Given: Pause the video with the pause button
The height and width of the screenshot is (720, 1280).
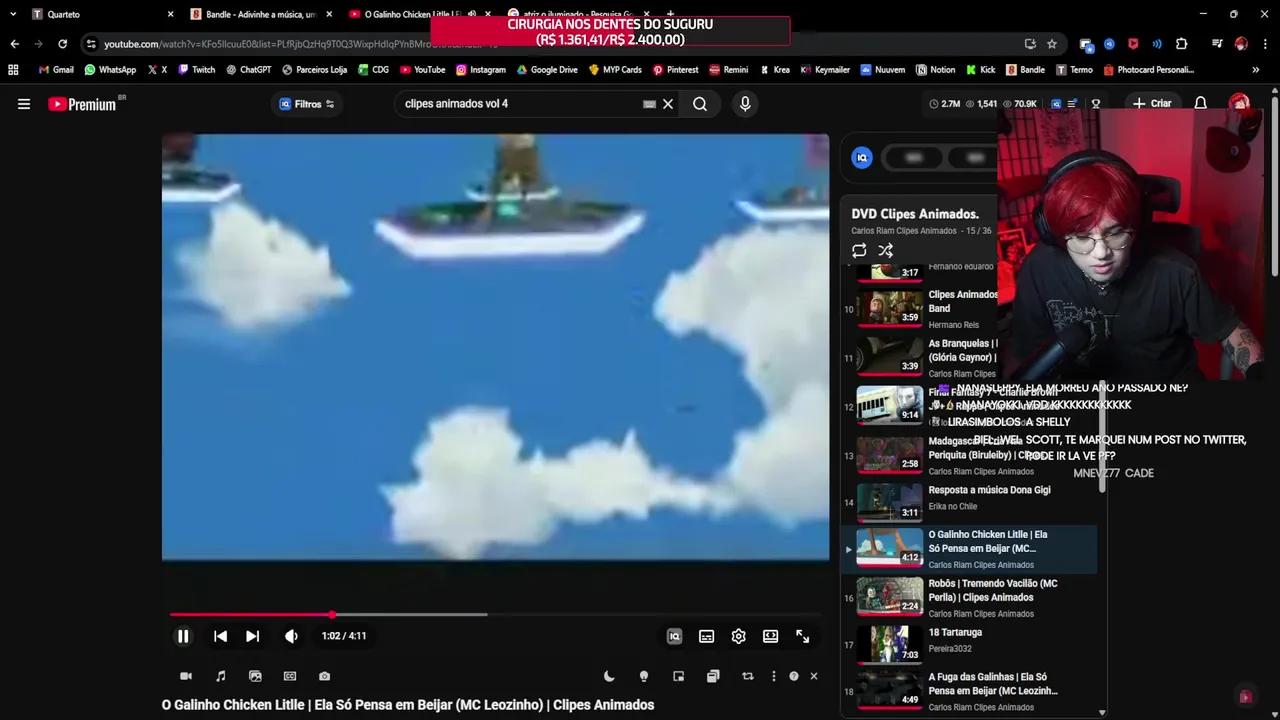Looking at the screenshot, I should click(x=183, y=636).
